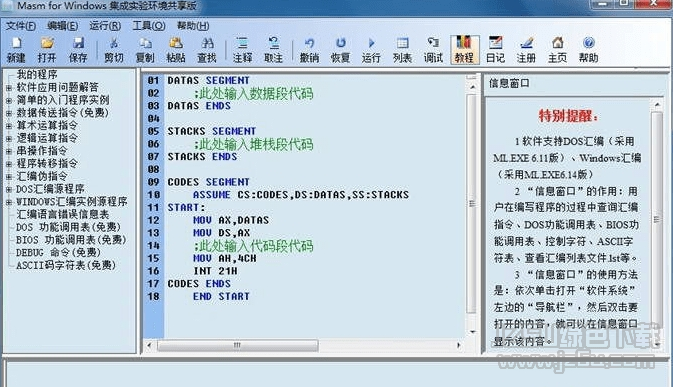
Task: Click the editor scroll-right arrow
Action: pyautogui.click(x=458, y=345)
